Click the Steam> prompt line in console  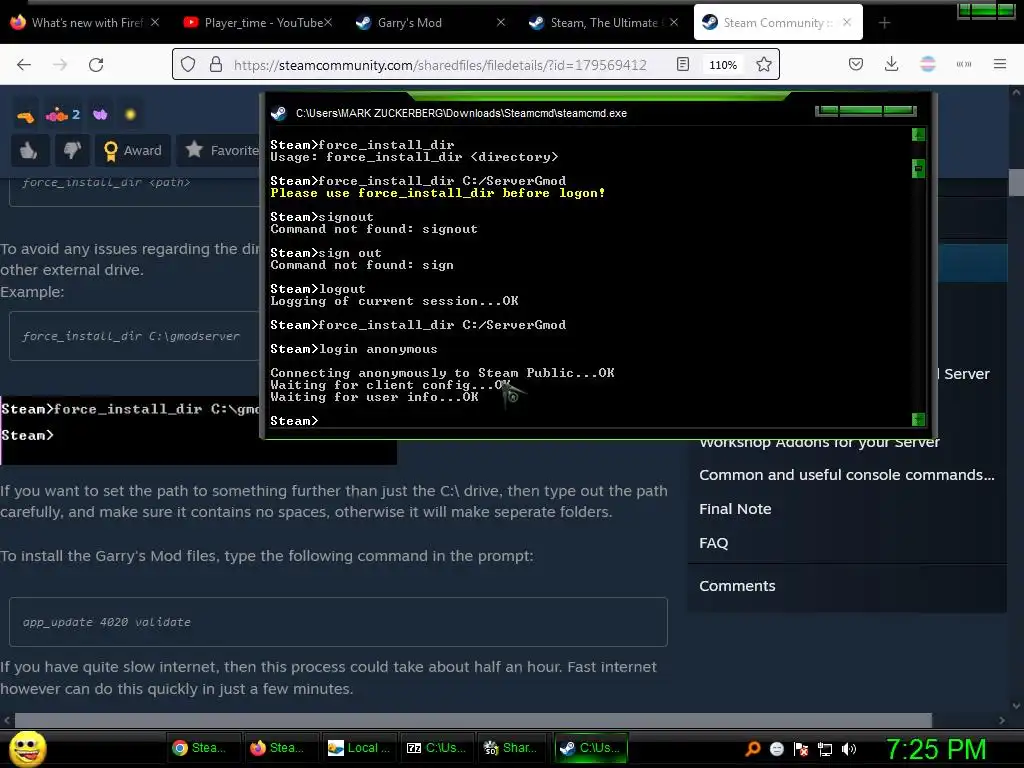point(294,421)
